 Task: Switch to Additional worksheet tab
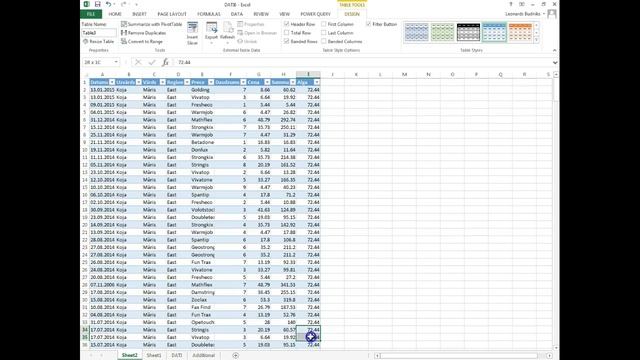(203, 356)
